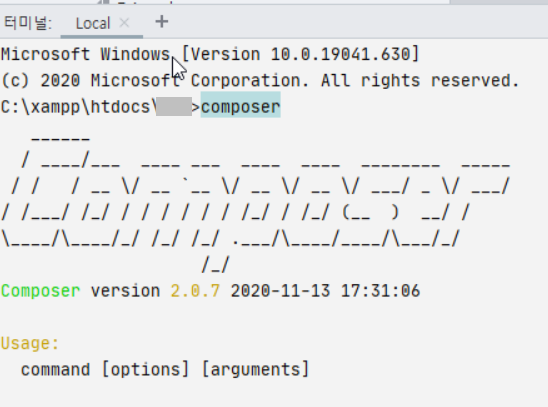Screen dimensions: 548x407
Task: Click the Microsoft Corporation copyright line
Action: click(x=260, y=81)
